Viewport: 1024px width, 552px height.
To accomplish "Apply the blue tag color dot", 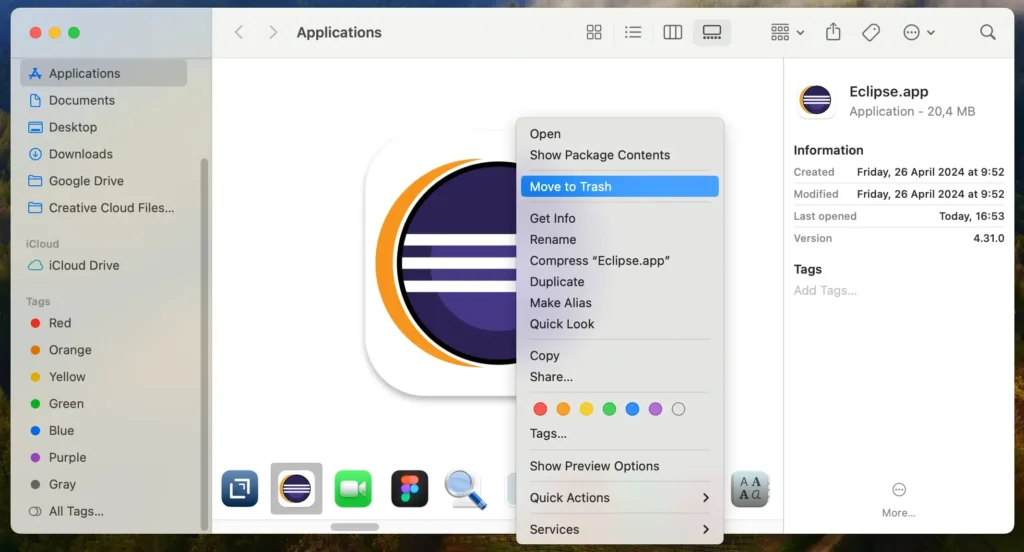I will click(632, 409).
